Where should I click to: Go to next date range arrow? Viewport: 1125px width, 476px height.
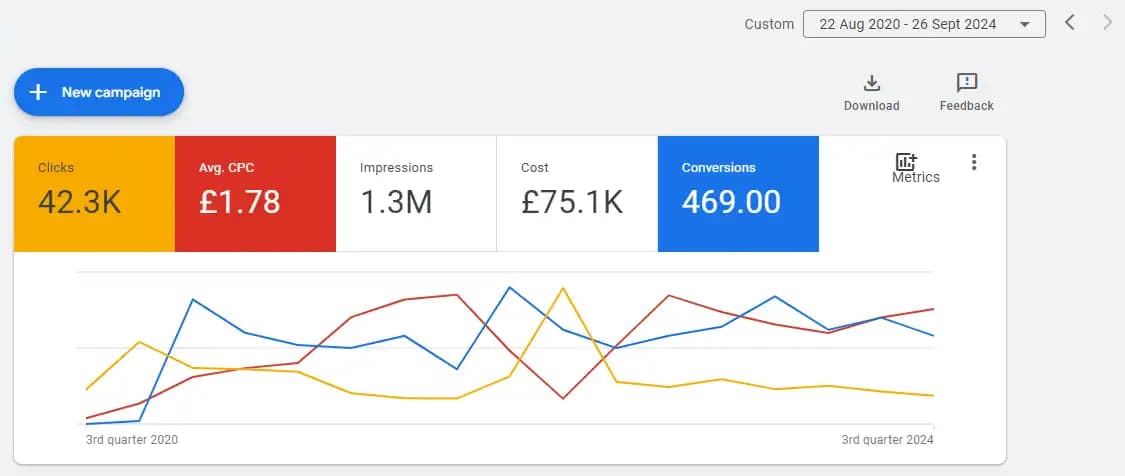(1108, 23)
